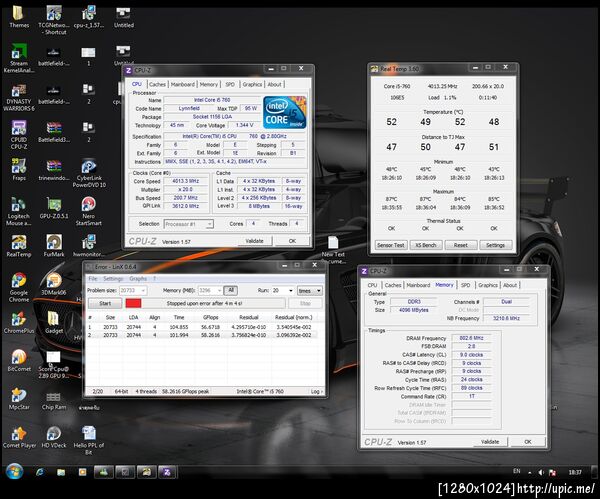This screenshot has width=600, height=499.
Task: Click Reset button in Real Temp
Action: click(461, 245)
